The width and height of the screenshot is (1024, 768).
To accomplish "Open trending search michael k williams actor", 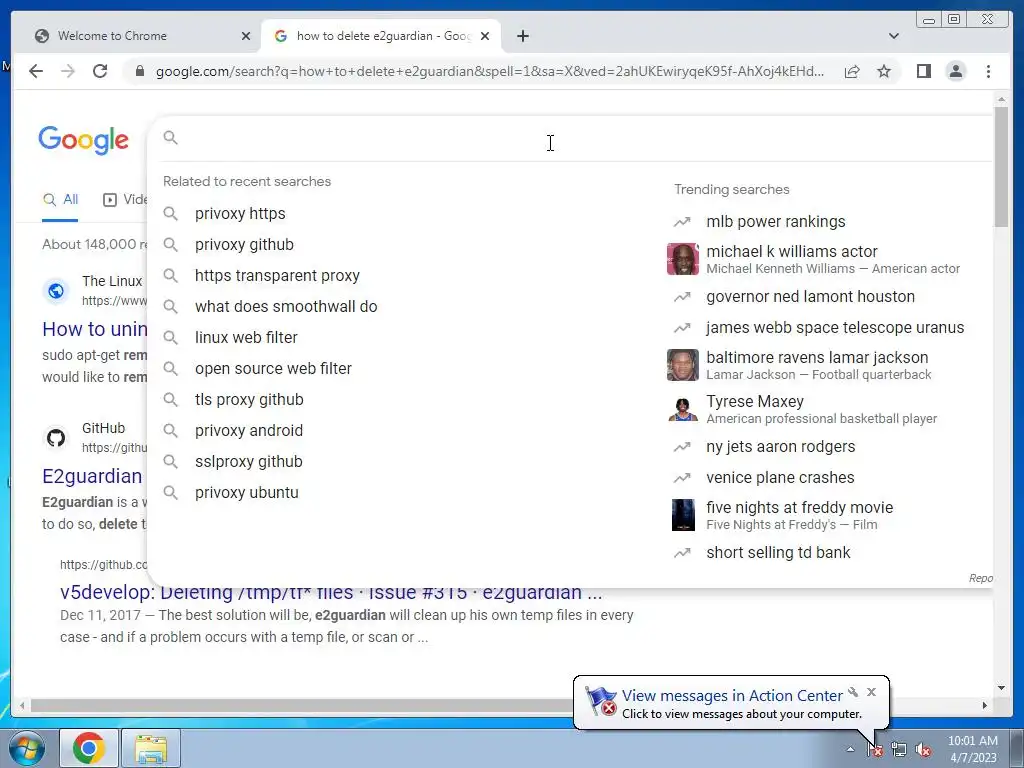I will coord(792,251).
